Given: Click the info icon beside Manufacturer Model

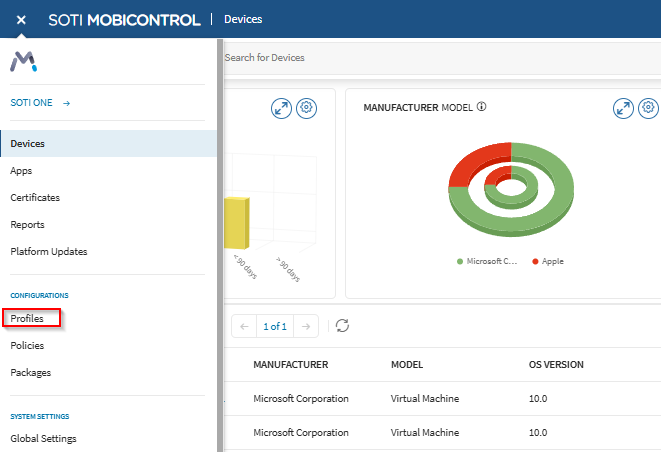Looking at the screenshot, I should click(x=481, y=107).
